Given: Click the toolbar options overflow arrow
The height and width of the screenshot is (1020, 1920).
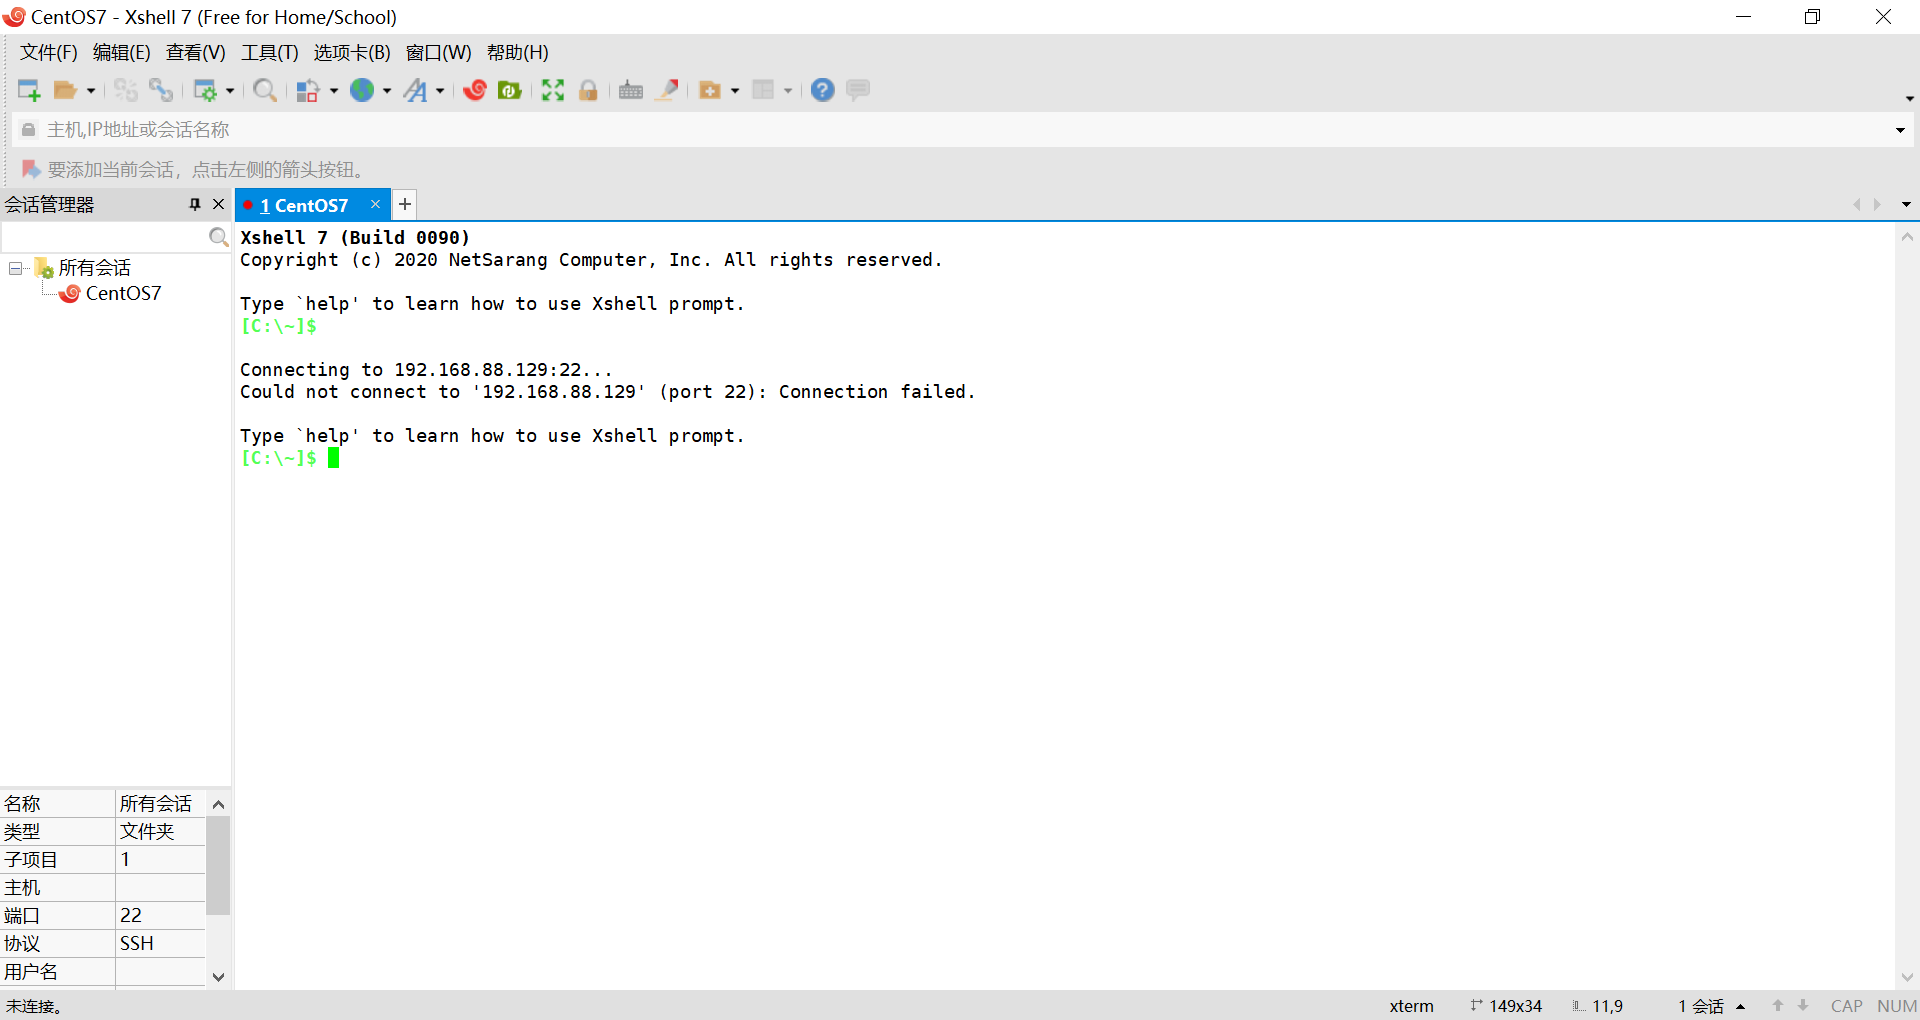Looking at the screenshot, I should 1909,98.
